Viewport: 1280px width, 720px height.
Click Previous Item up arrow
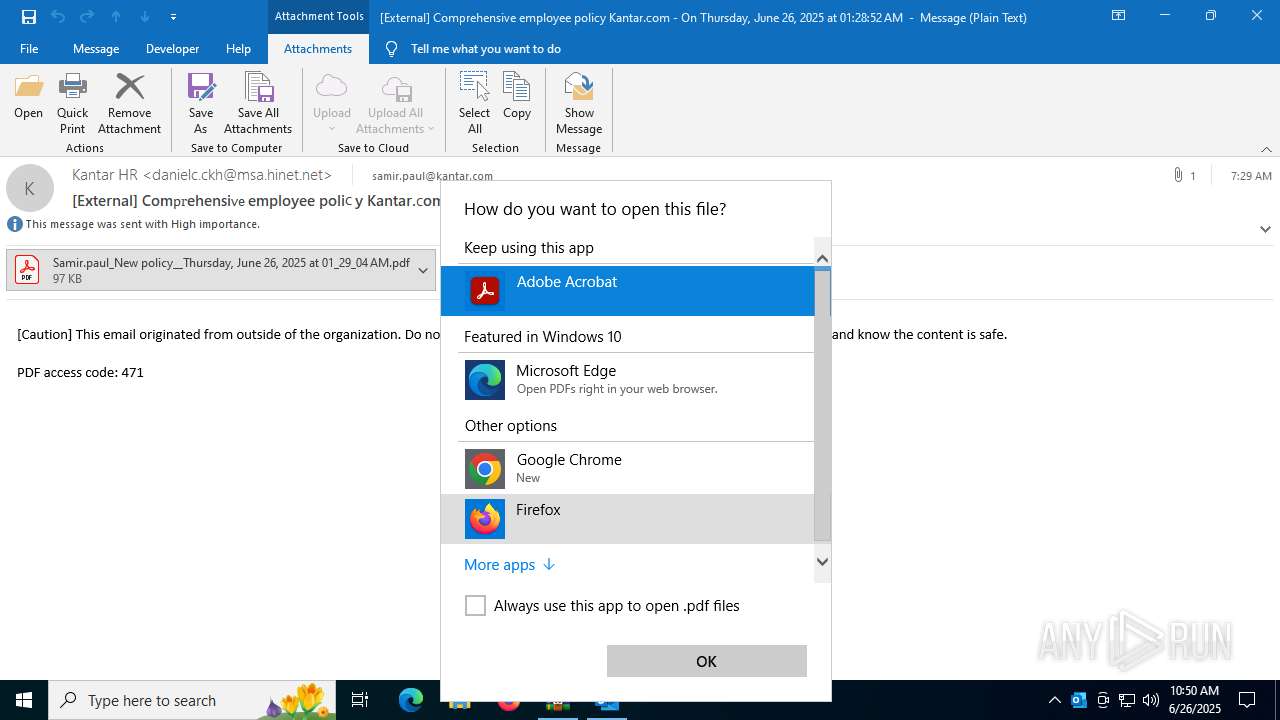click(116, 17)
